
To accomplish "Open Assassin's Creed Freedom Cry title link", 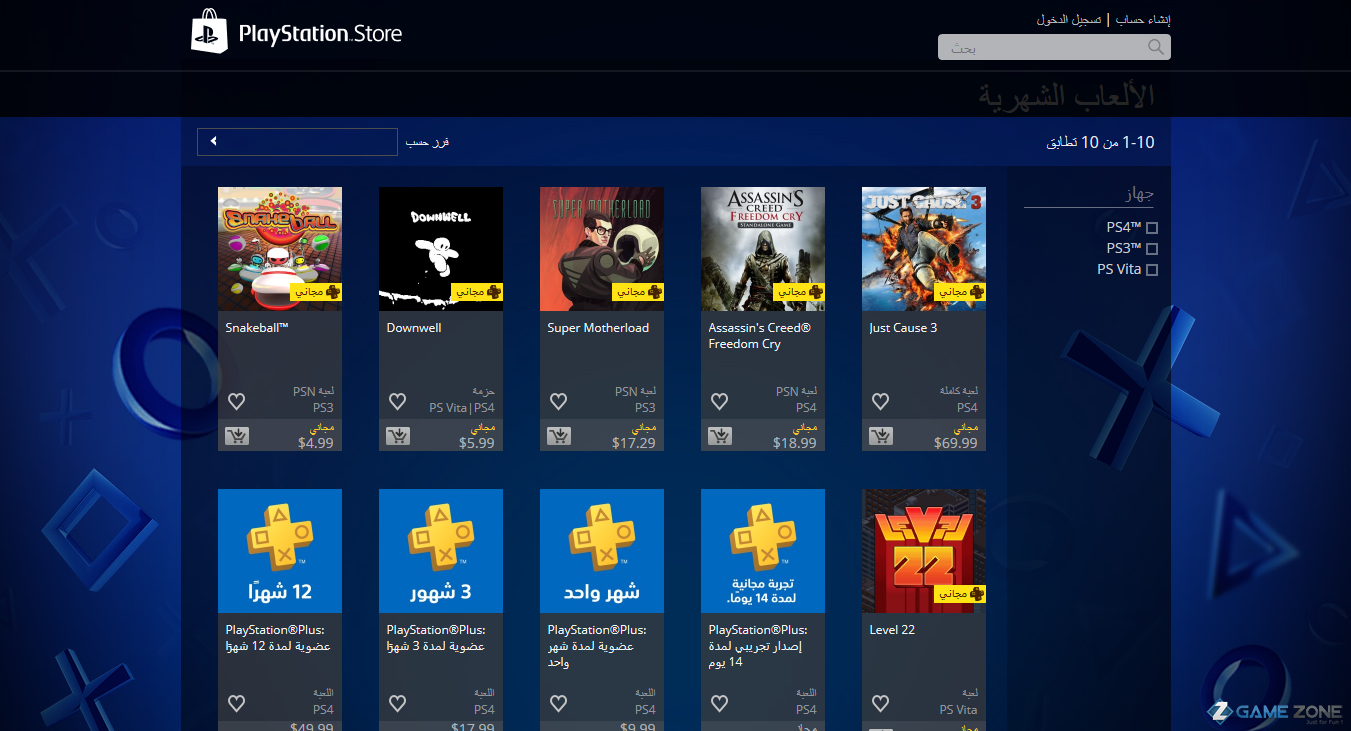I will pos(759,336).
